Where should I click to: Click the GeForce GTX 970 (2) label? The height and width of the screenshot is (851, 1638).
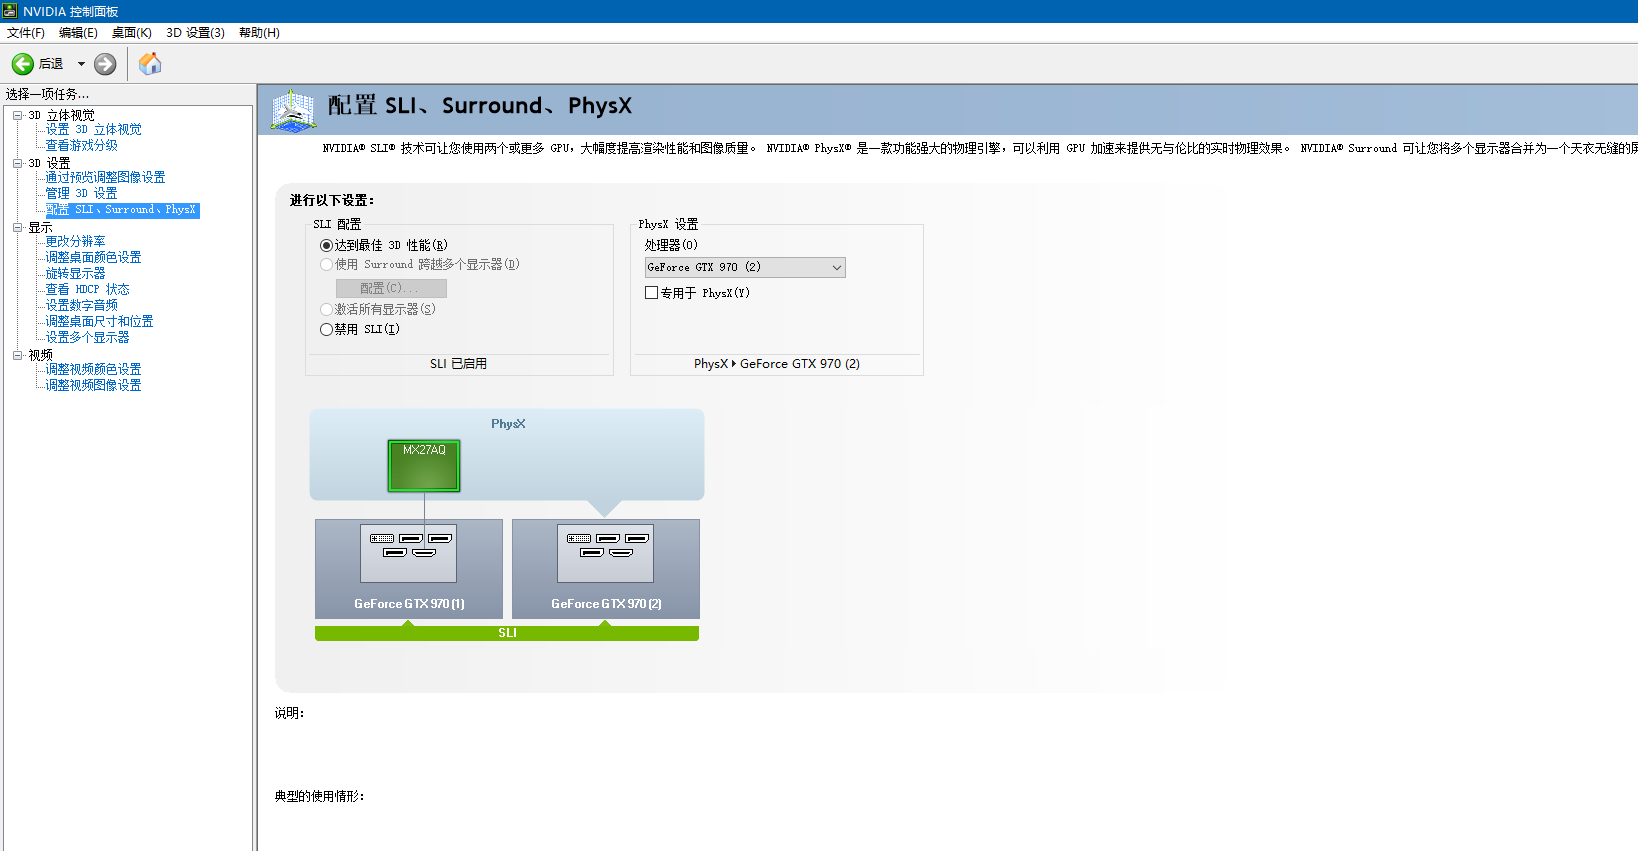coord(606,604)
